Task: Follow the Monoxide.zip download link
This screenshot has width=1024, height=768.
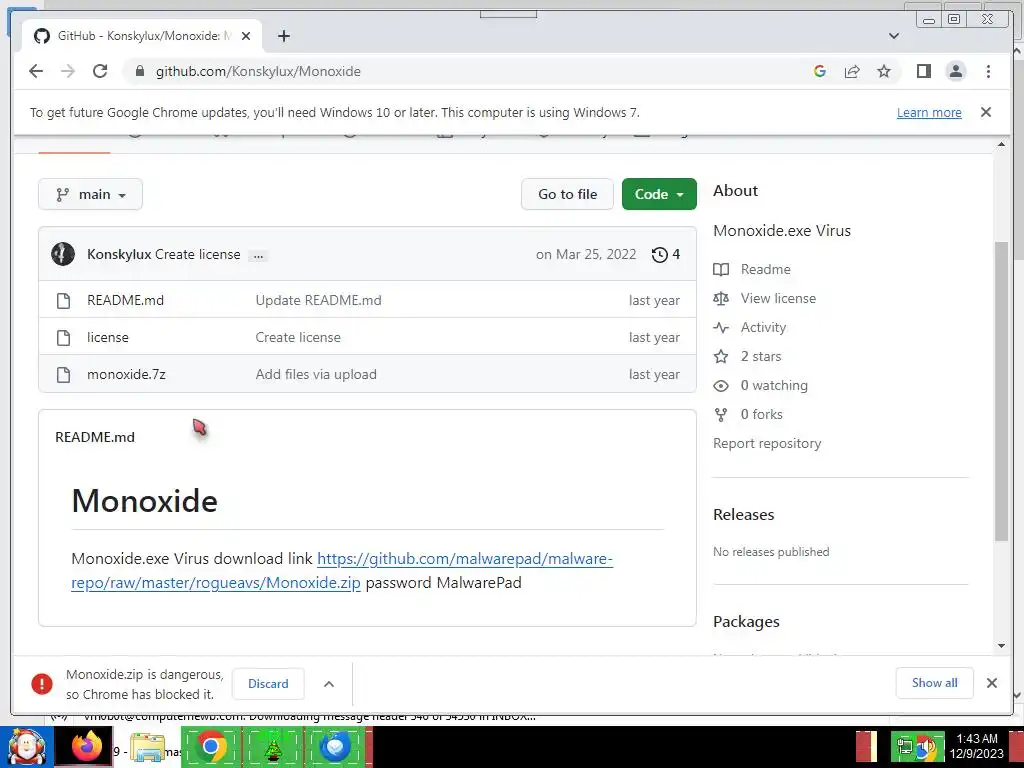Action: point(342,570)
